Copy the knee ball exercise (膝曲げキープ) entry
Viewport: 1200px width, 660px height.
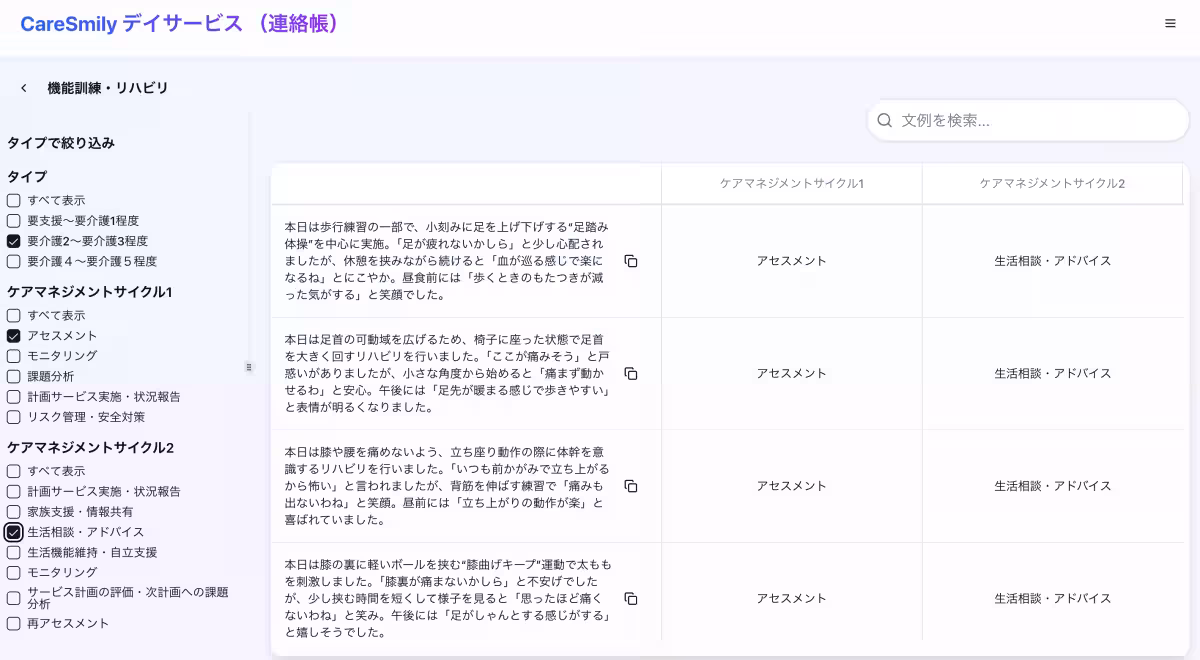633,598
